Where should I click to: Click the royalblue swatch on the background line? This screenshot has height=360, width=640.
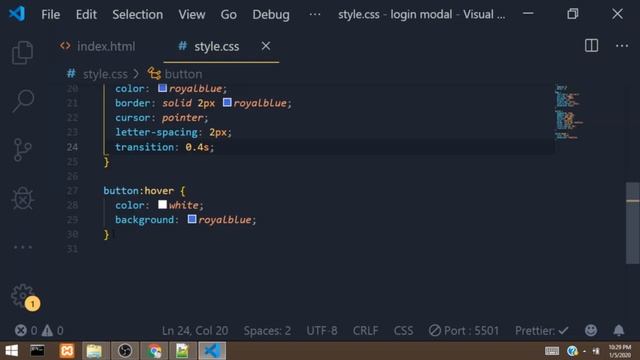coord(192,219)
